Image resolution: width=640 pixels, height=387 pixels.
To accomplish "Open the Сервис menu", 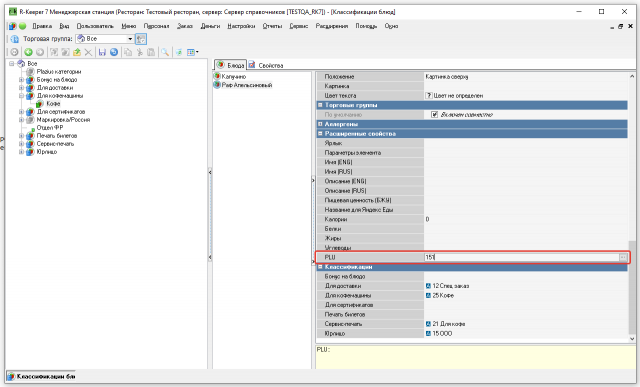I will click(299, 26).
